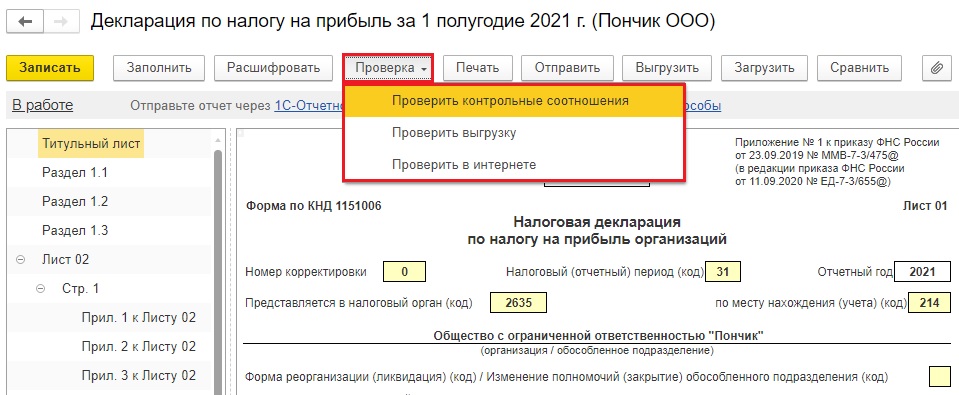
Task: Click the location code field 214
Action: (930, 303)
